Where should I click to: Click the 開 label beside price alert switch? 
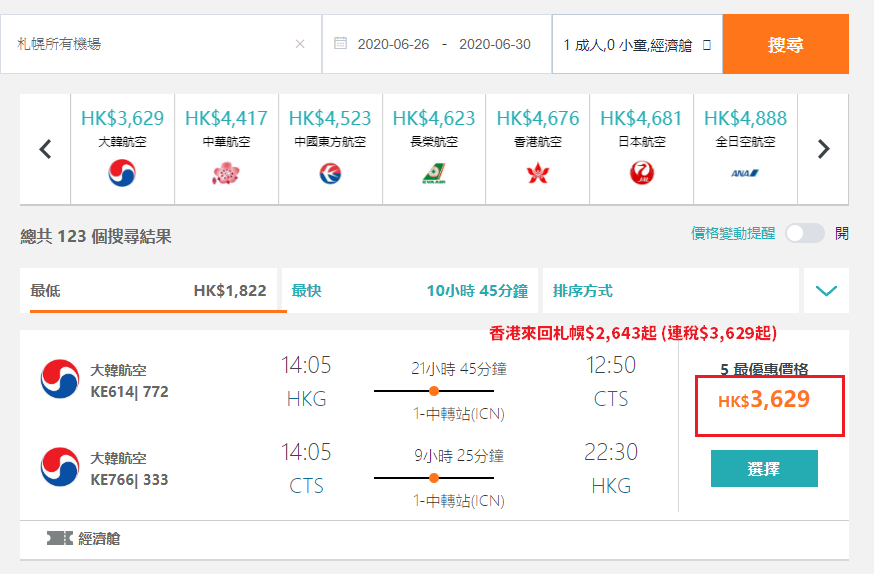pos(842,233)
